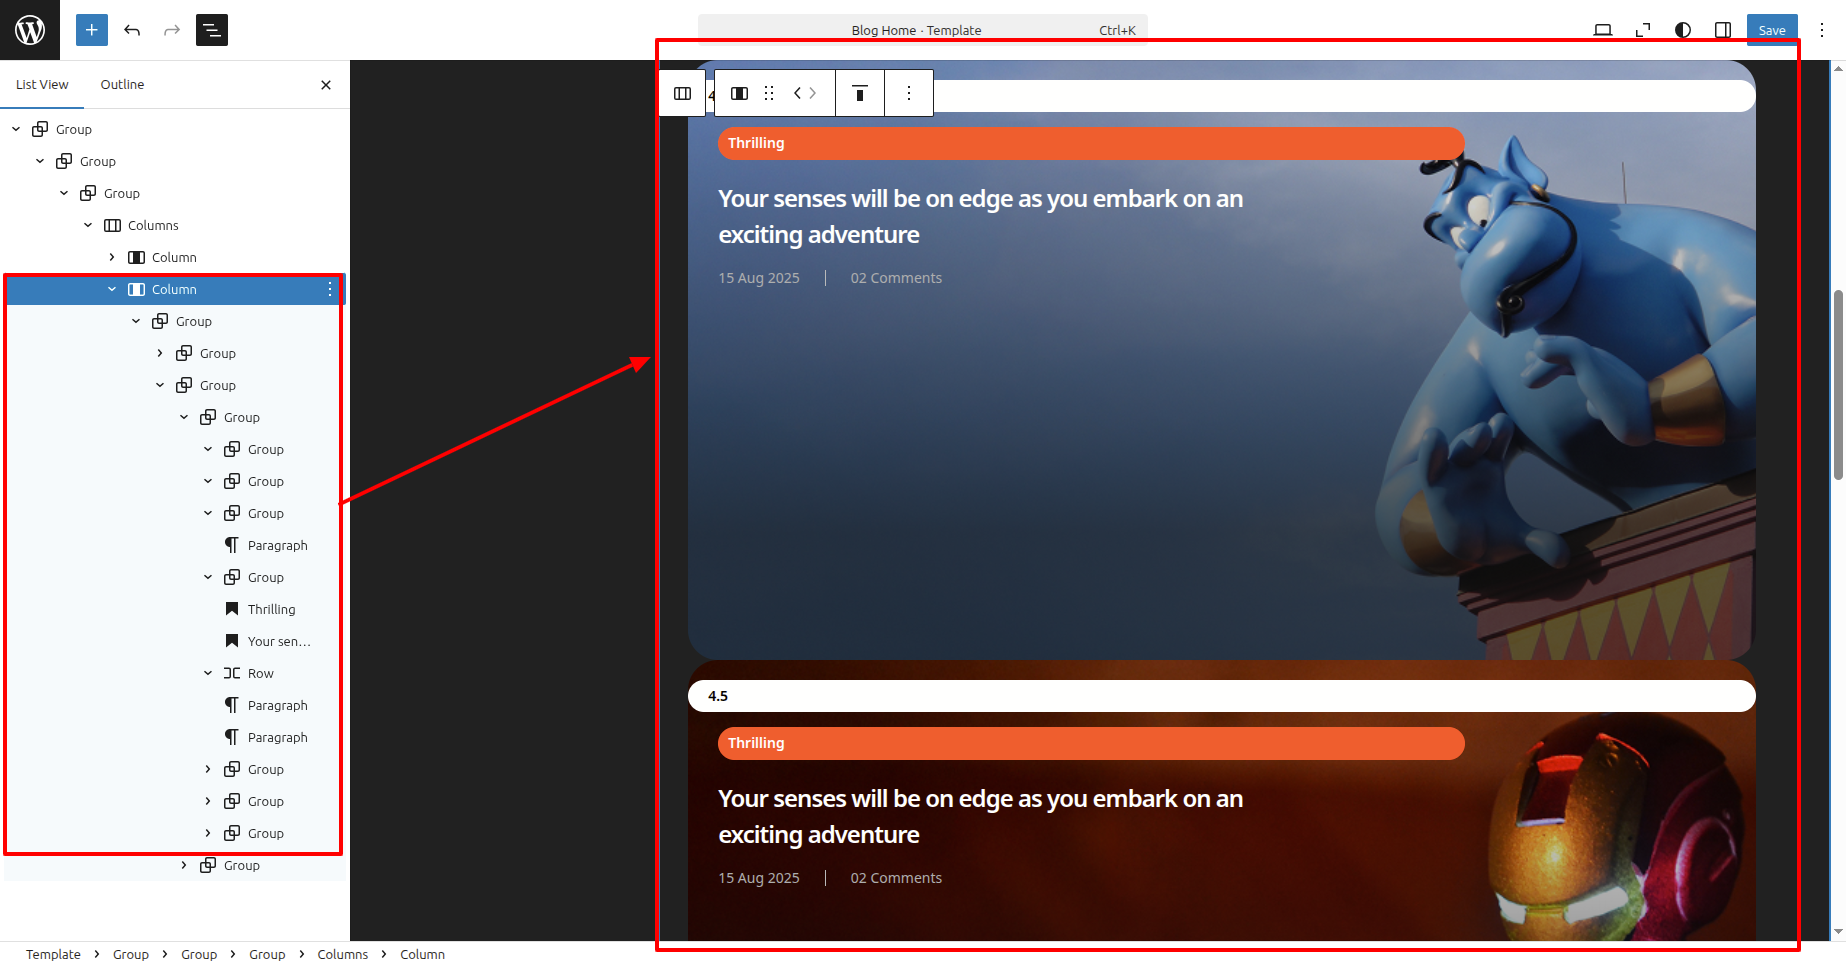Click the editor canvas vertical scrollbar
The height and width of the screenshot is (966, 1846).
click(1838, 385)
